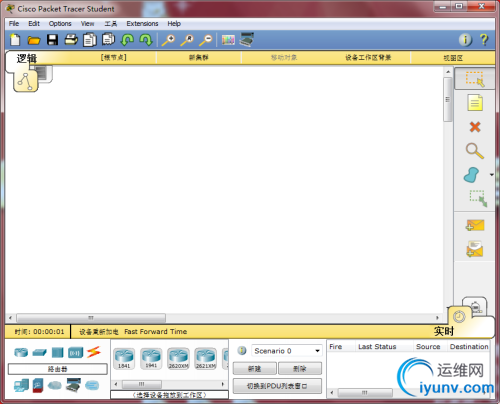The height and width of the screenshot is (404, 500).
Task: Open the Scenario 0 dropdown
Action: point(287,351)
